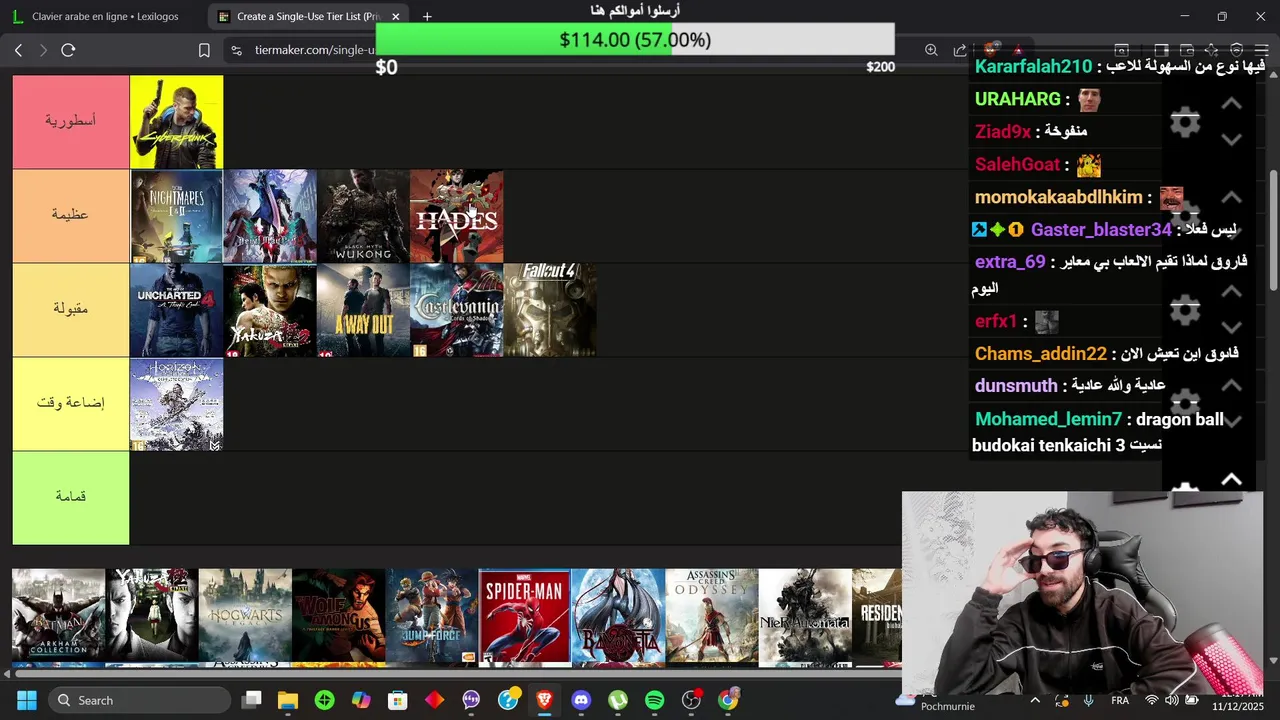Open settings gear for the أسطورية tier row
Image resolution: width=1280 pixels, height=720 pixels.
click(1185, 122)
